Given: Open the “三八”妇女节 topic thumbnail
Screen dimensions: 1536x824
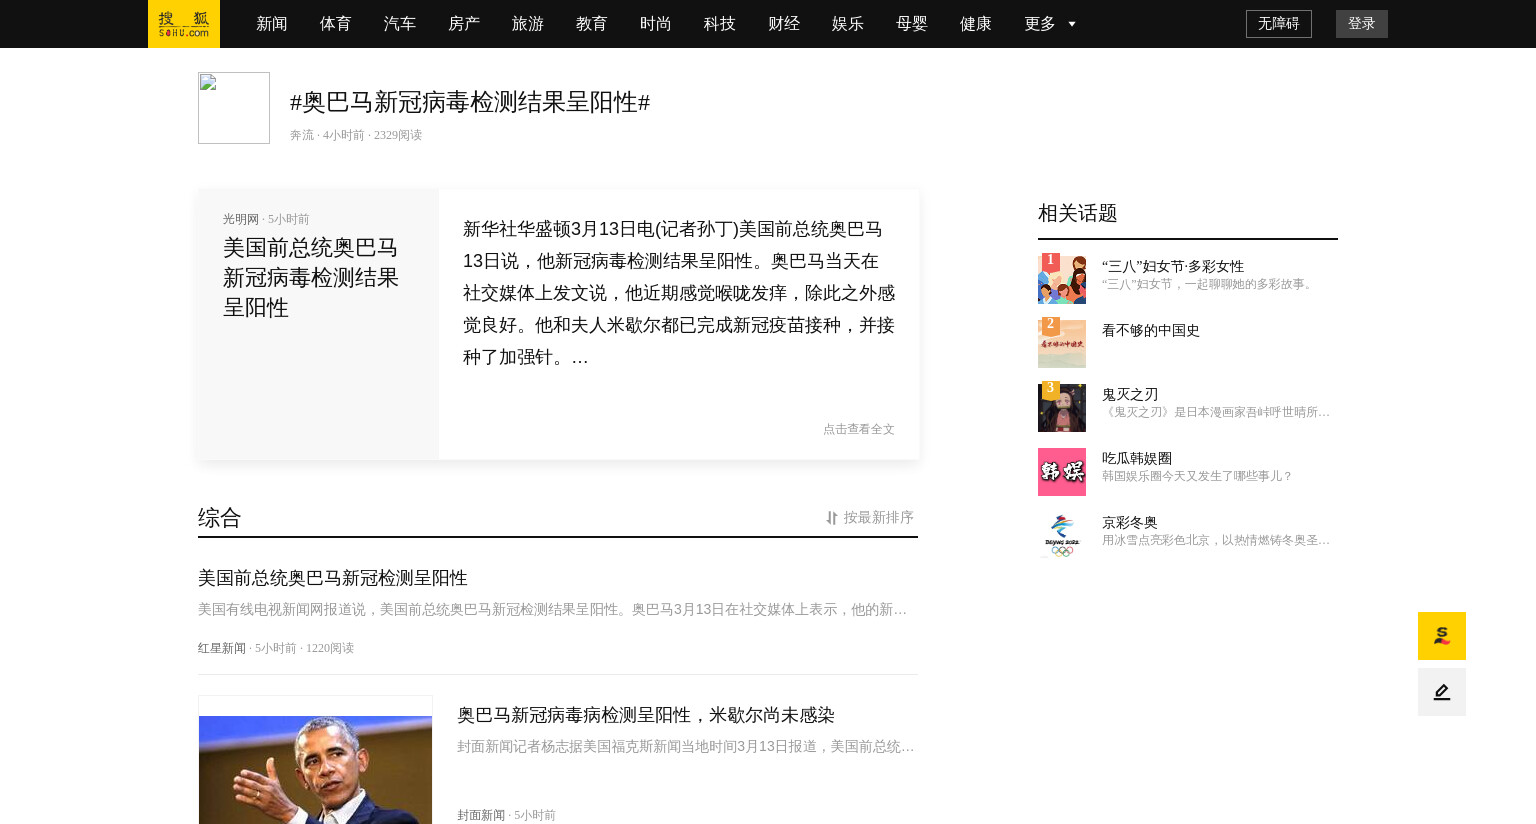Looking at the screenshot, I should [x=1062, y=279].
